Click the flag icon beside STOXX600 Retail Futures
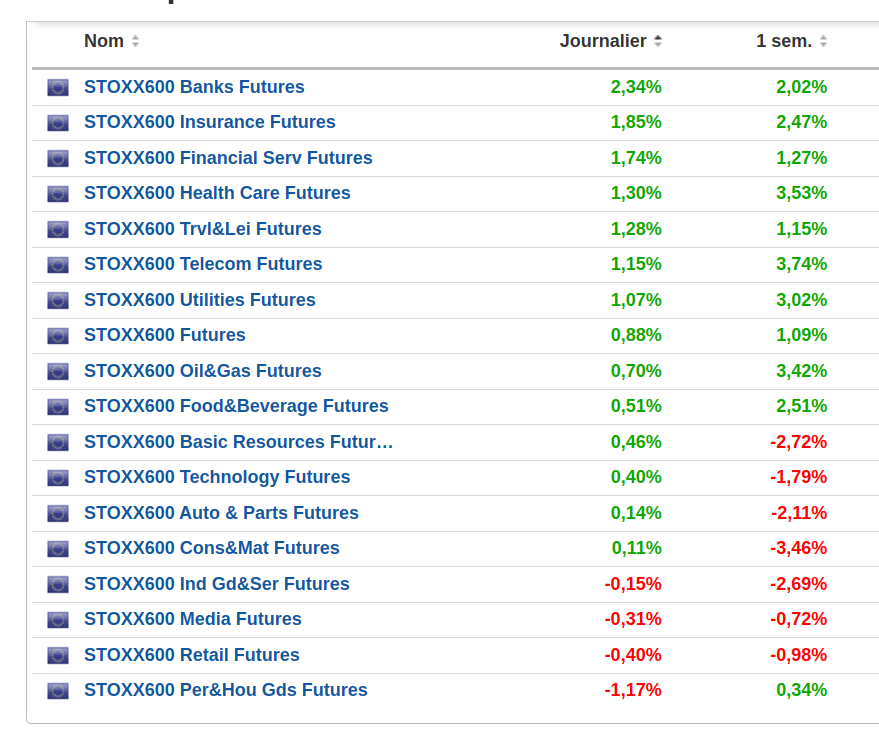Viewport: 879px width, 745px height. point(58,656)
